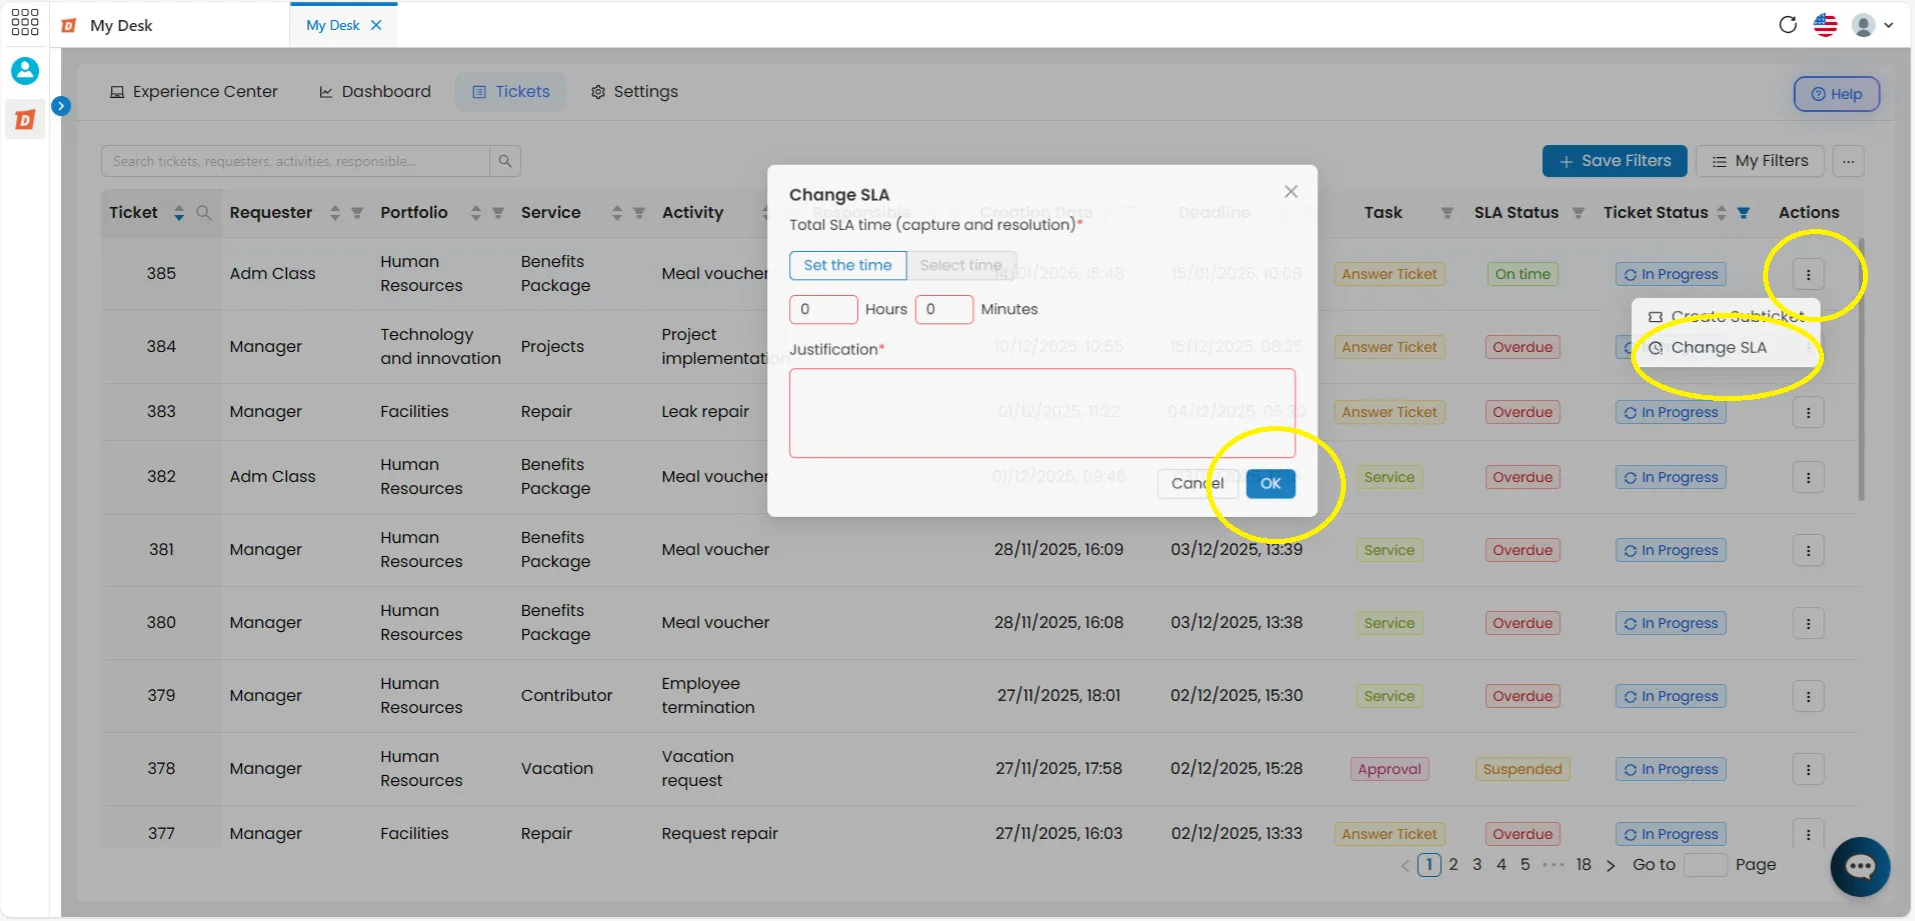
Task: Open actions menu for ticket 378
Action: 1808,769
